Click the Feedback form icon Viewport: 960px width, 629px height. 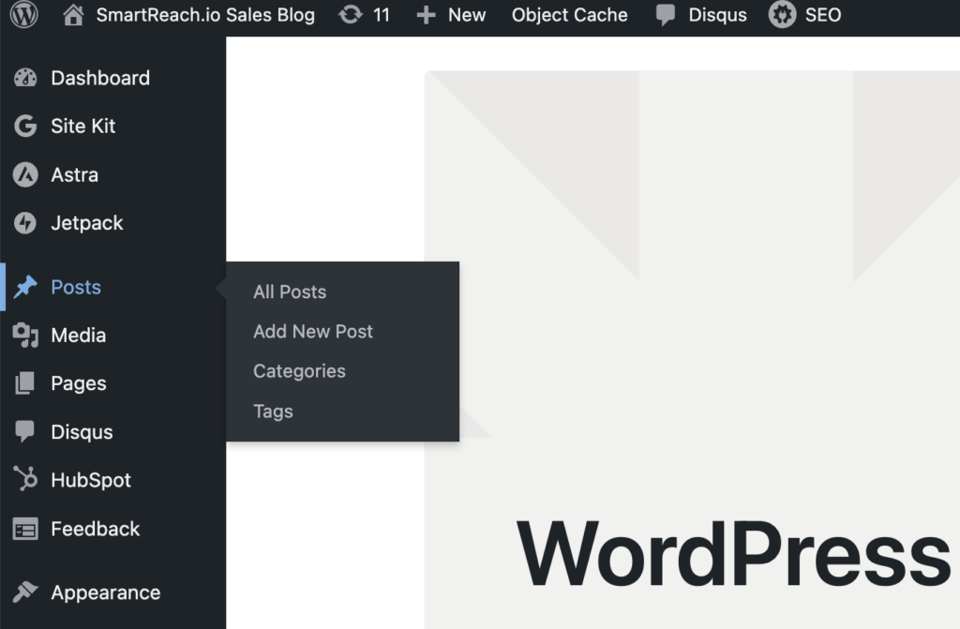(x=25, y=529)
